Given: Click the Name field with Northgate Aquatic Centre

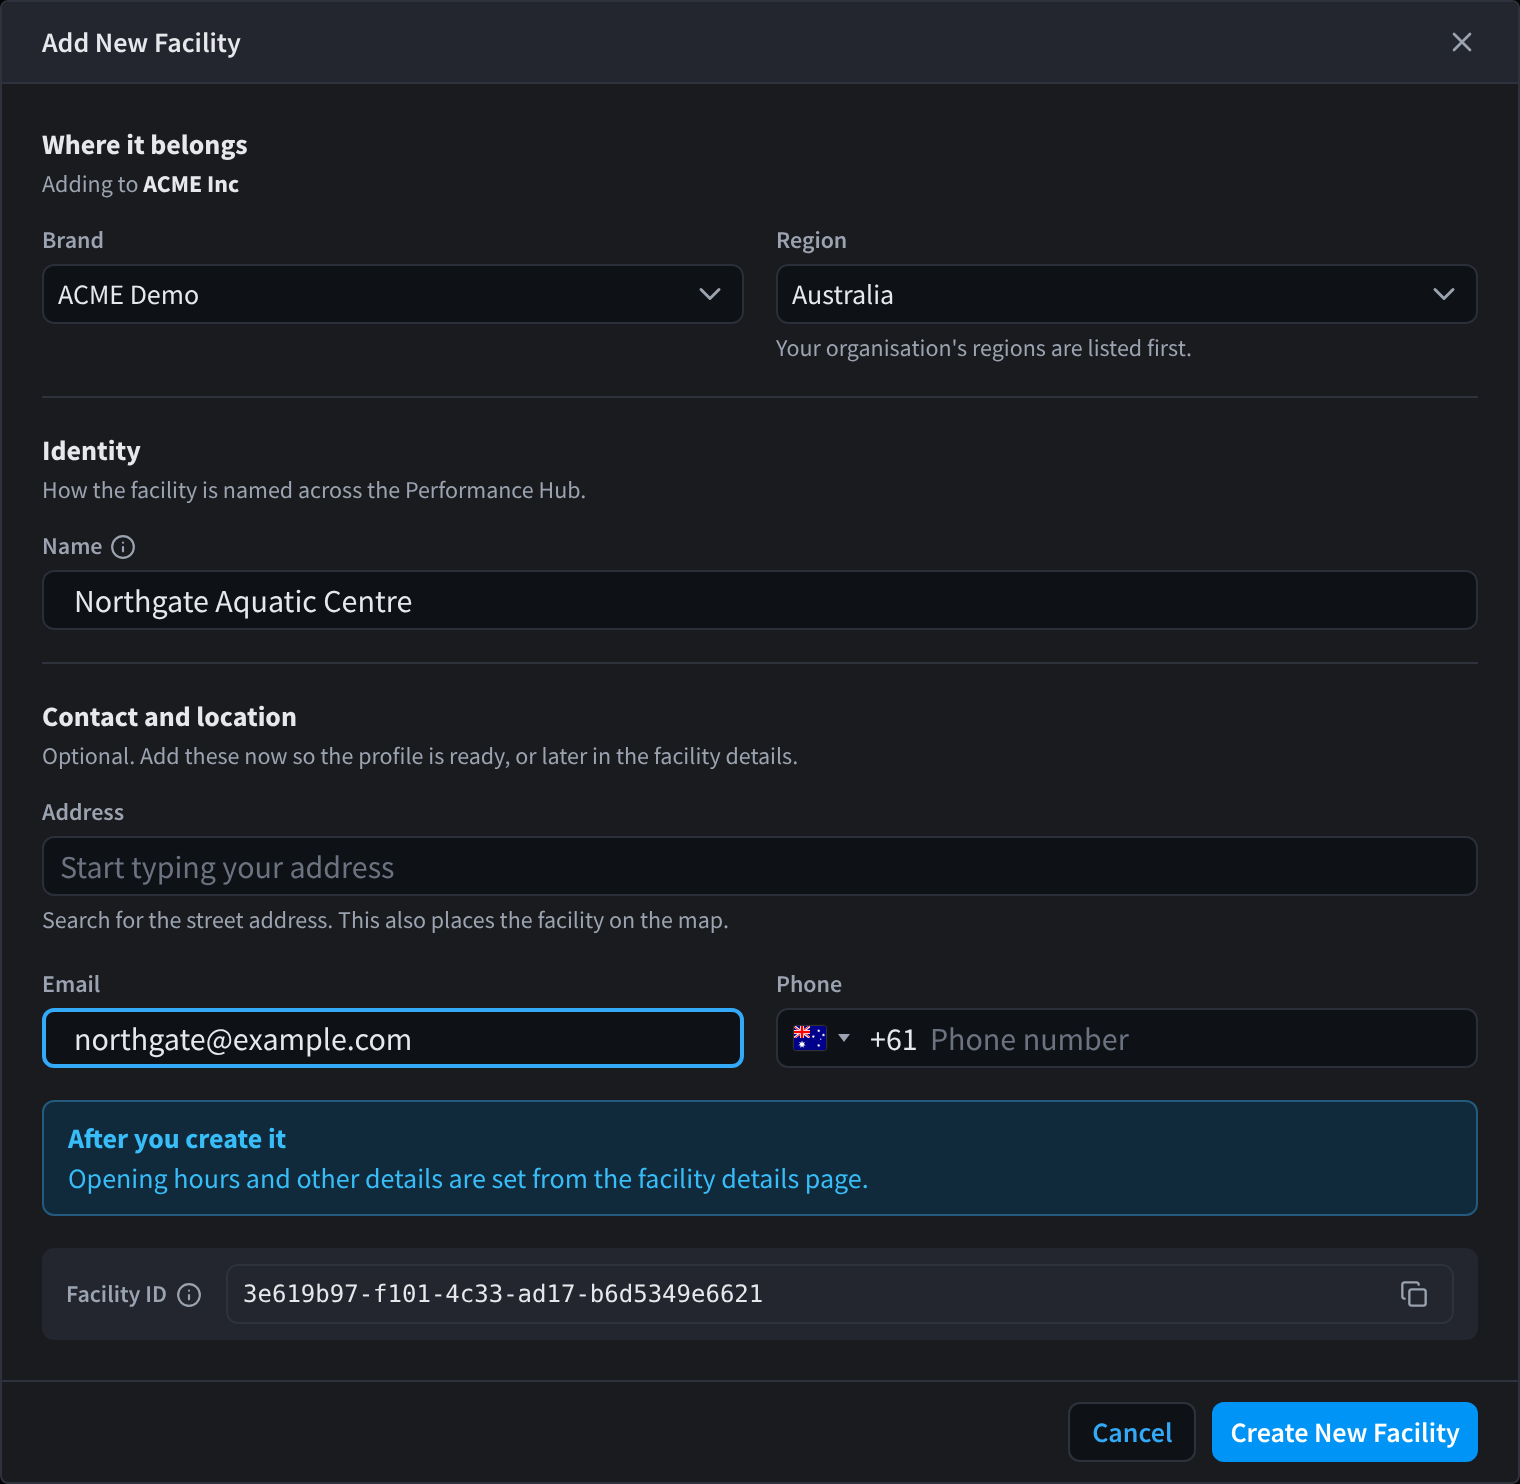Looking at the screenshot, I should point(760,600).
